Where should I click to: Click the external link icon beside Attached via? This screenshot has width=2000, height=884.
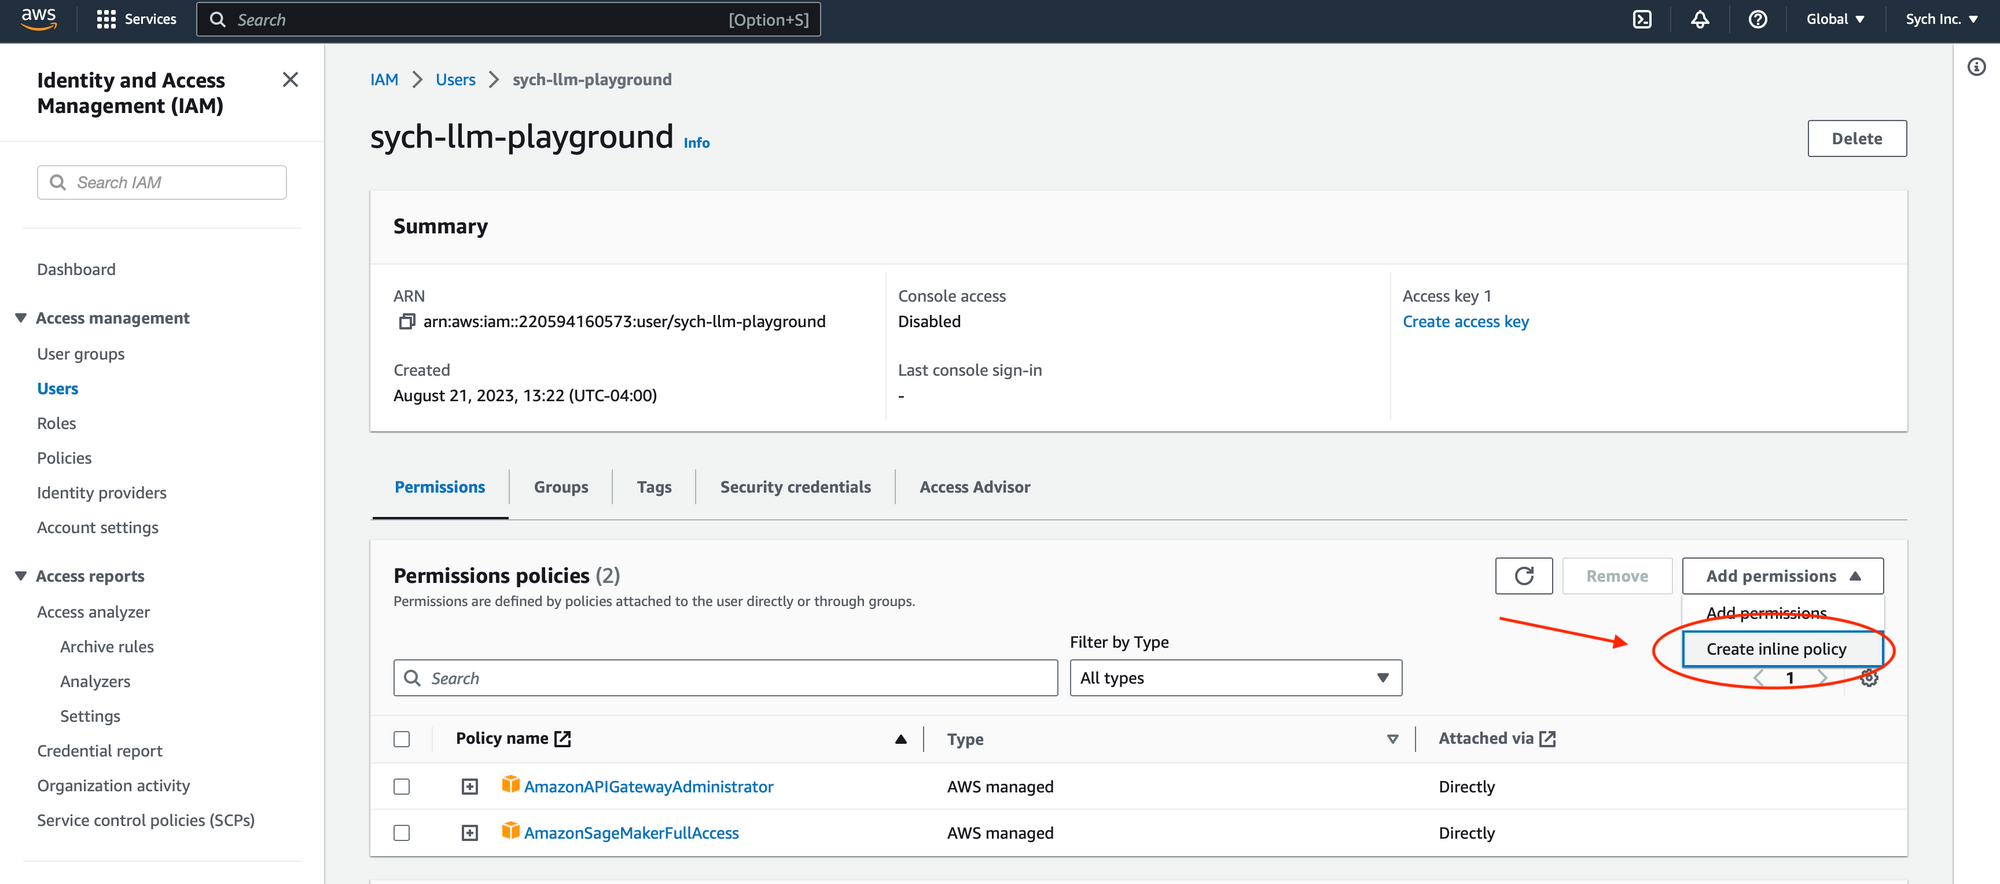pyautogui.click(x=1548, y=738)
